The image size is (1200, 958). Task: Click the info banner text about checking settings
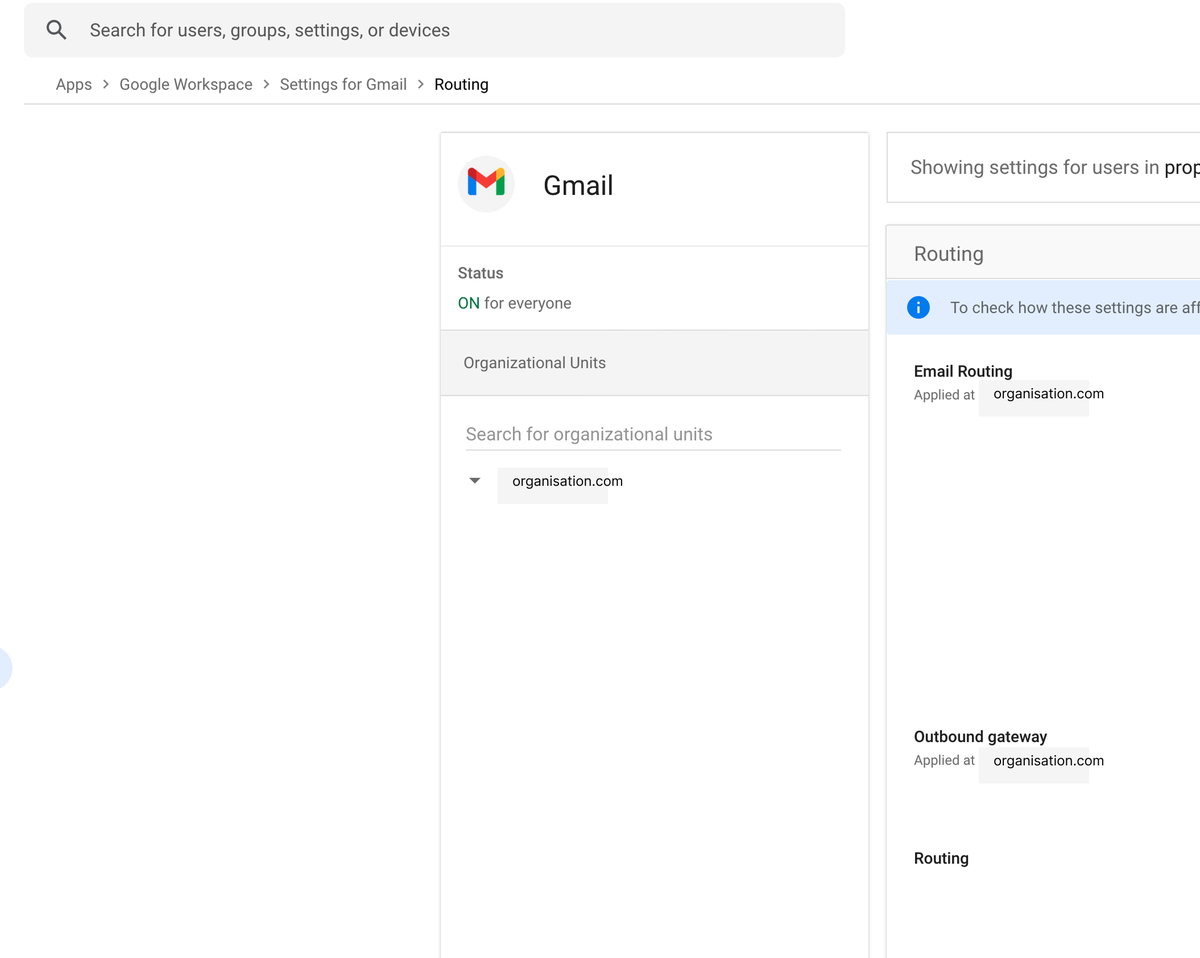[1074, 307]
